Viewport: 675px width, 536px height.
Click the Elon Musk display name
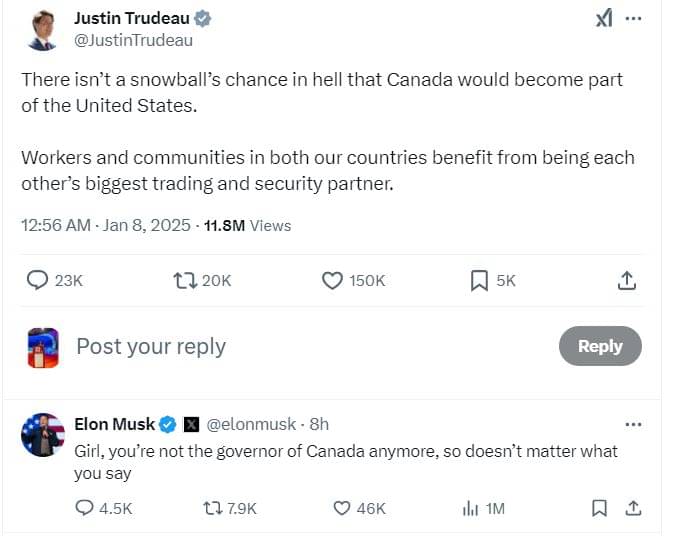coord(115,424)
